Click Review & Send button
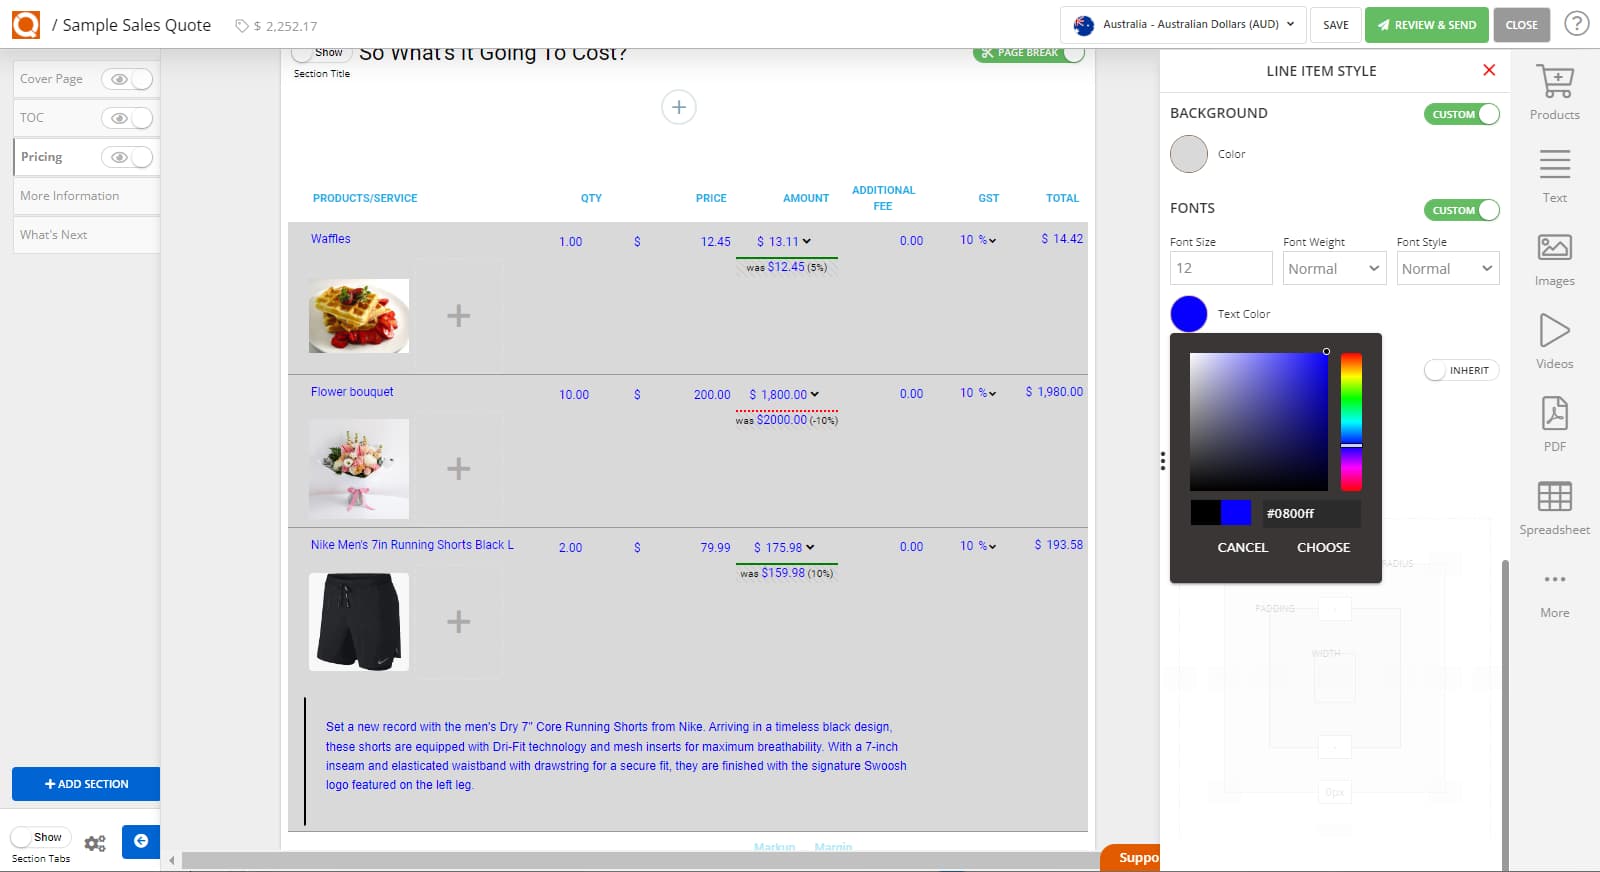This screenshot has width=1600, height=872. coord(1427,25)
